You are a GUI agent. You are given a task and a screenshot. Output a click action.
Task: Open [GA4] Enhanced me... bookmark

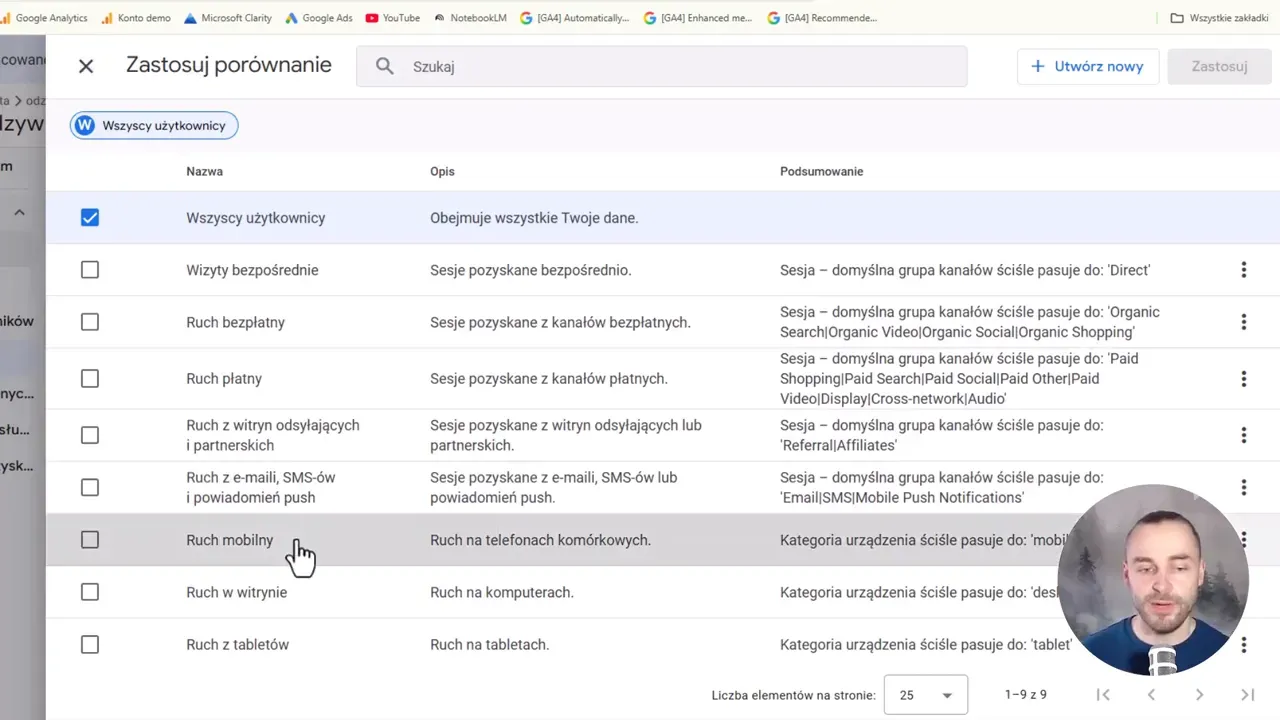698,18
